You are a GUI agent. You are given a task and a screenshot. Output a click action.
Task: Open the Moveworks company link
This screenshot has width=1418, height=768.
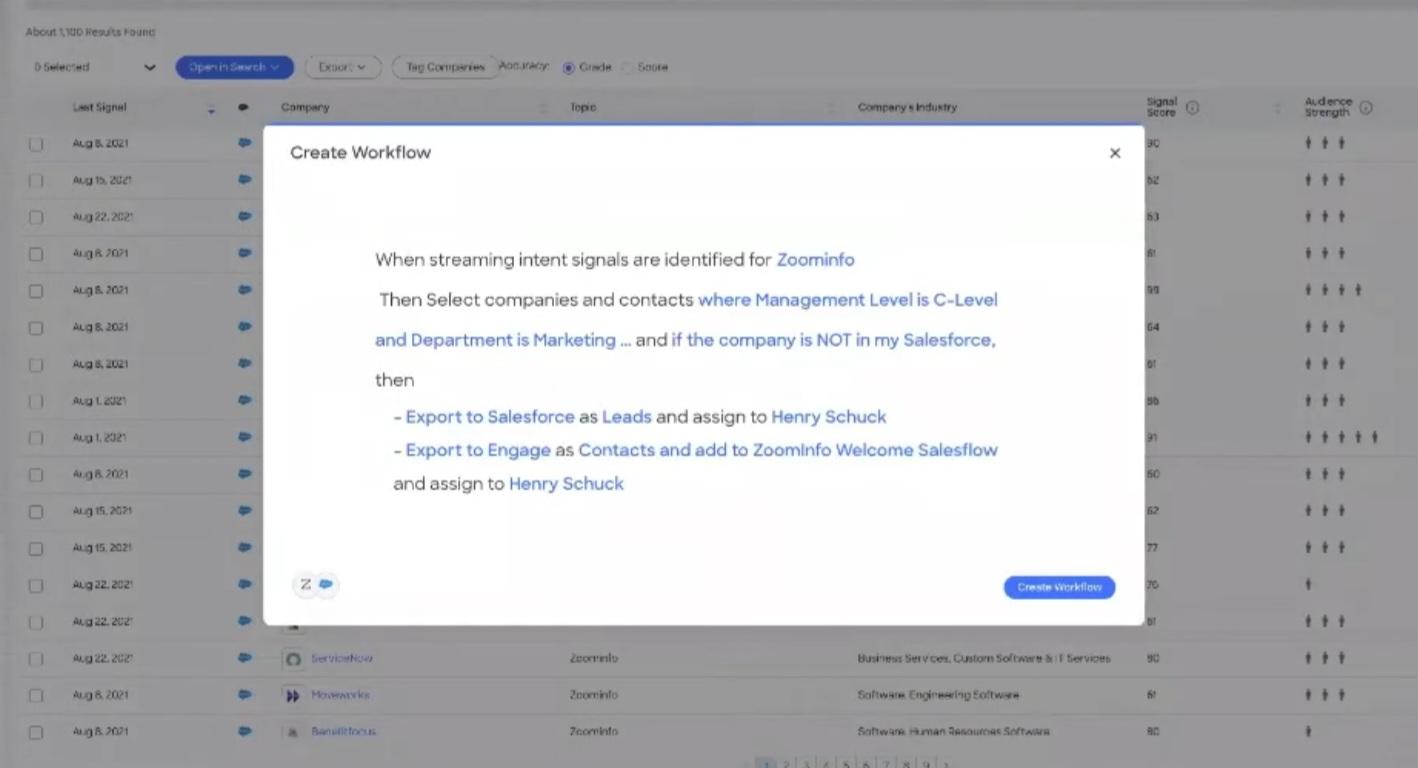(x=340, y=695)
